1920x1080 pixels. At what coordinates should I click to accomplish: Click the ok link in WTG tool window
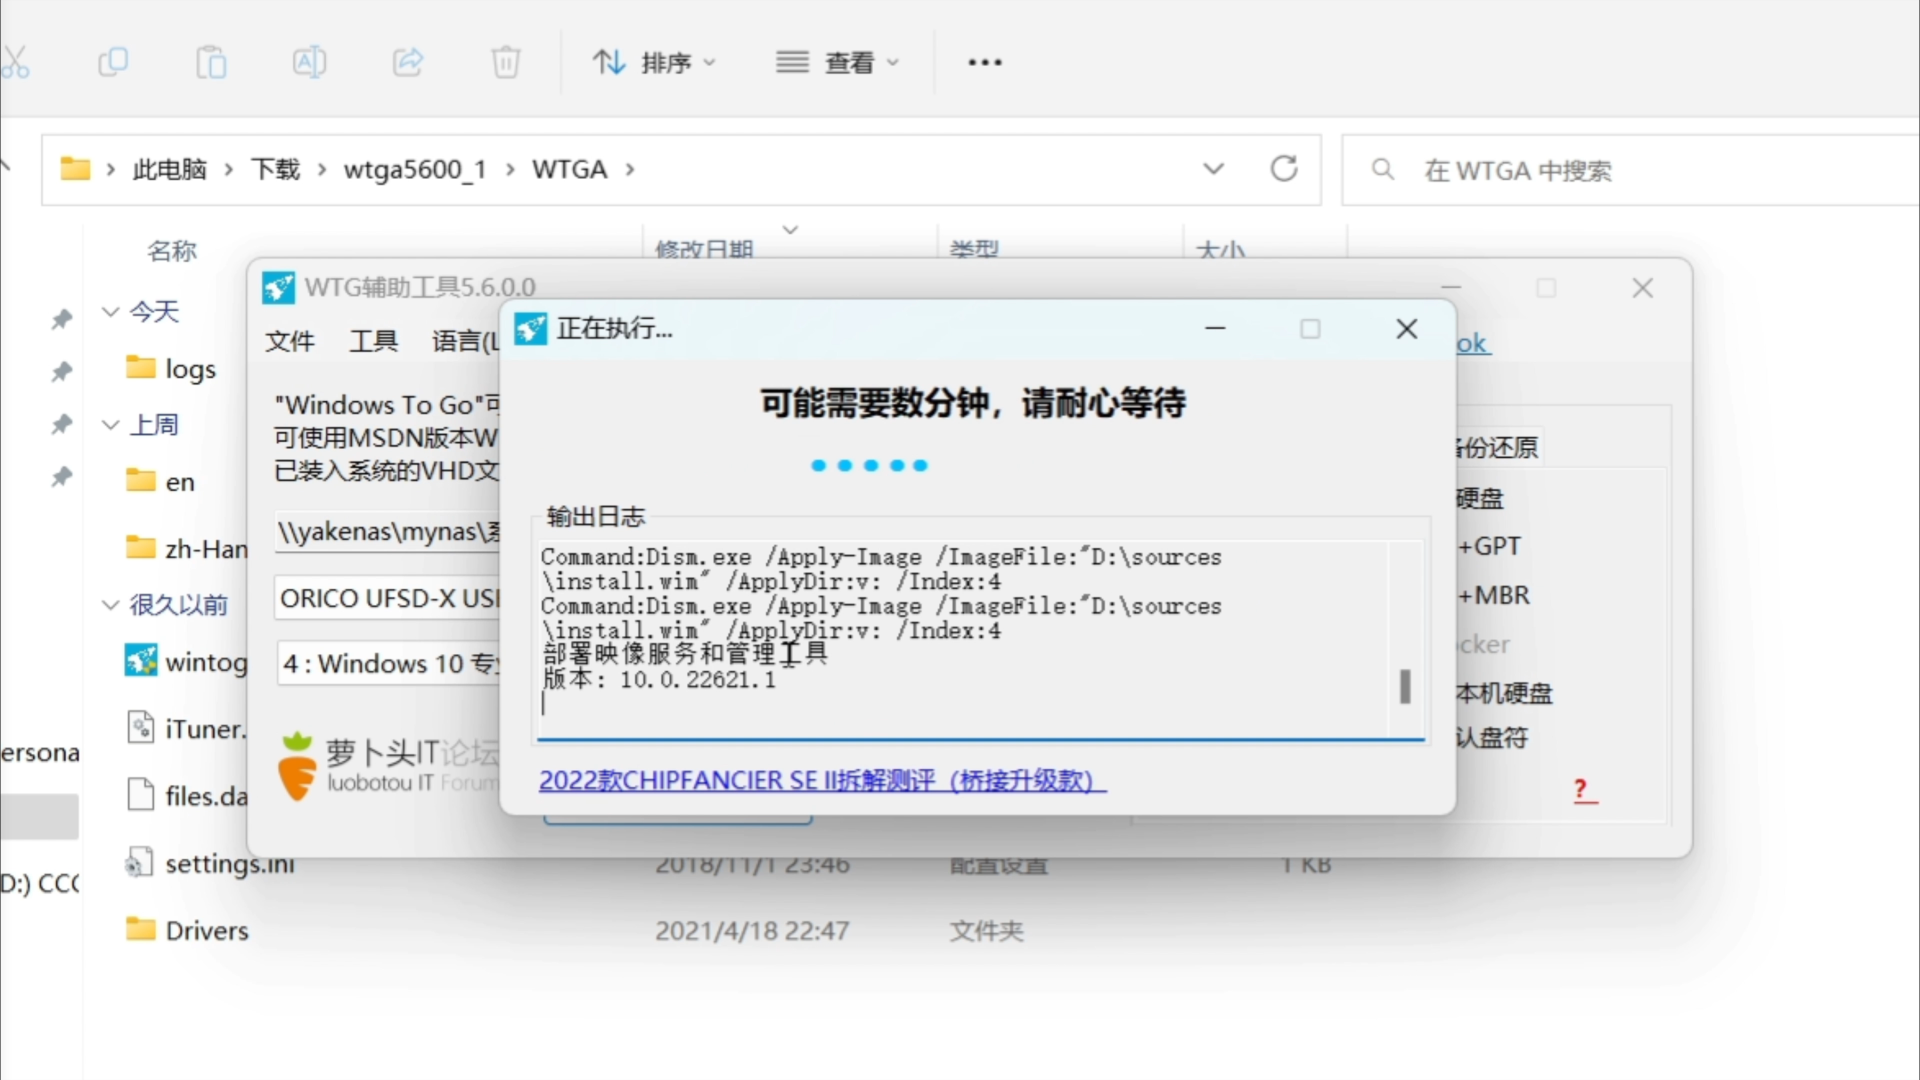(1473, 343)
